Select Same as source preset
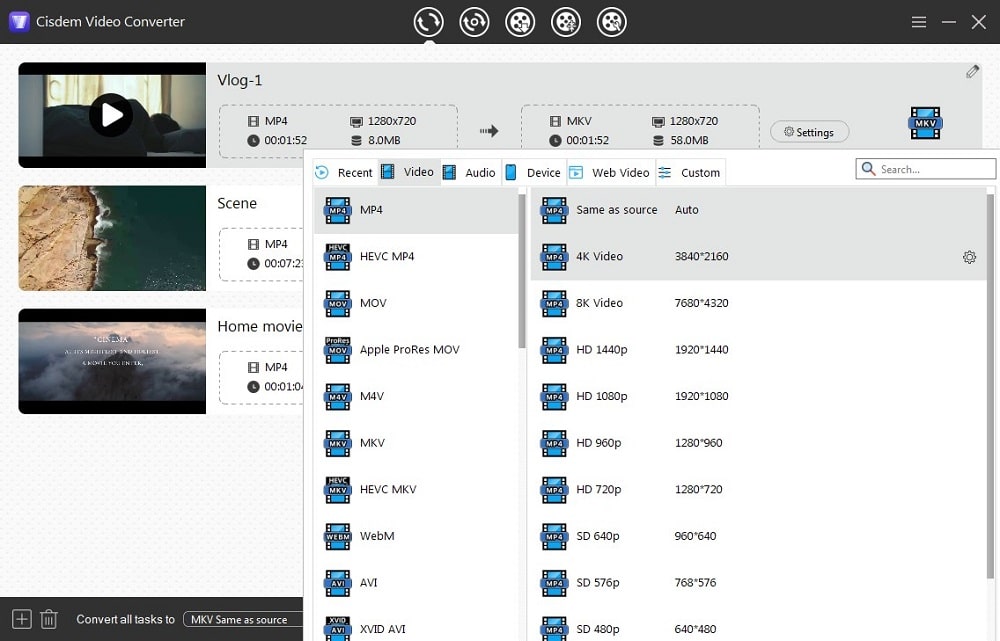This screenshot has width=1000, height=641. pyautogui.click(x=758, y=210)
